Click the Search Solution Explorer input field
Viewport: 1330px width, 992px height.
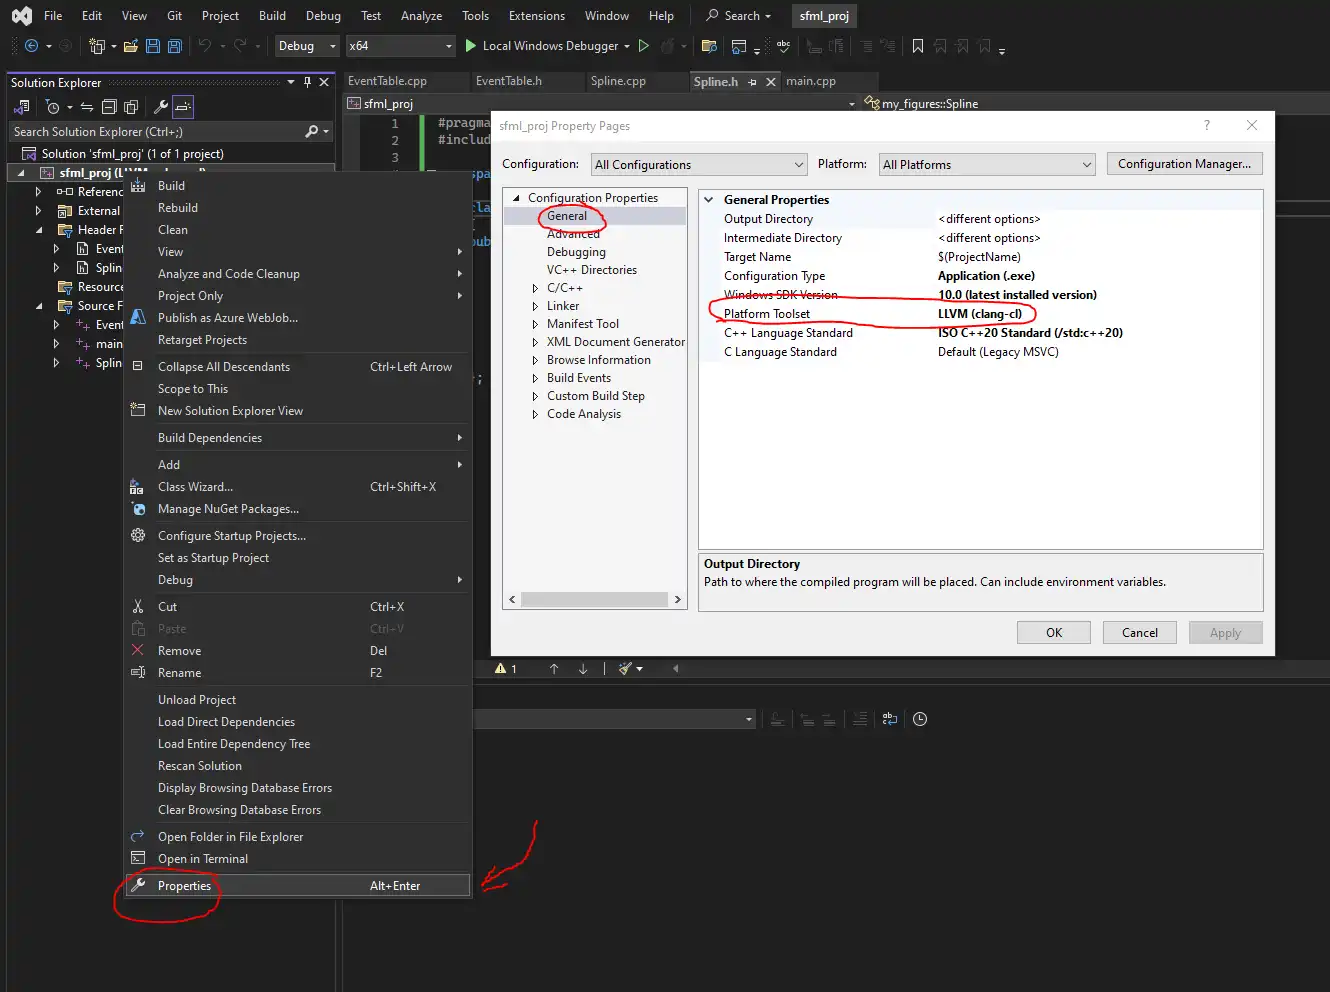pyautogui.click(x=155, y=131)
